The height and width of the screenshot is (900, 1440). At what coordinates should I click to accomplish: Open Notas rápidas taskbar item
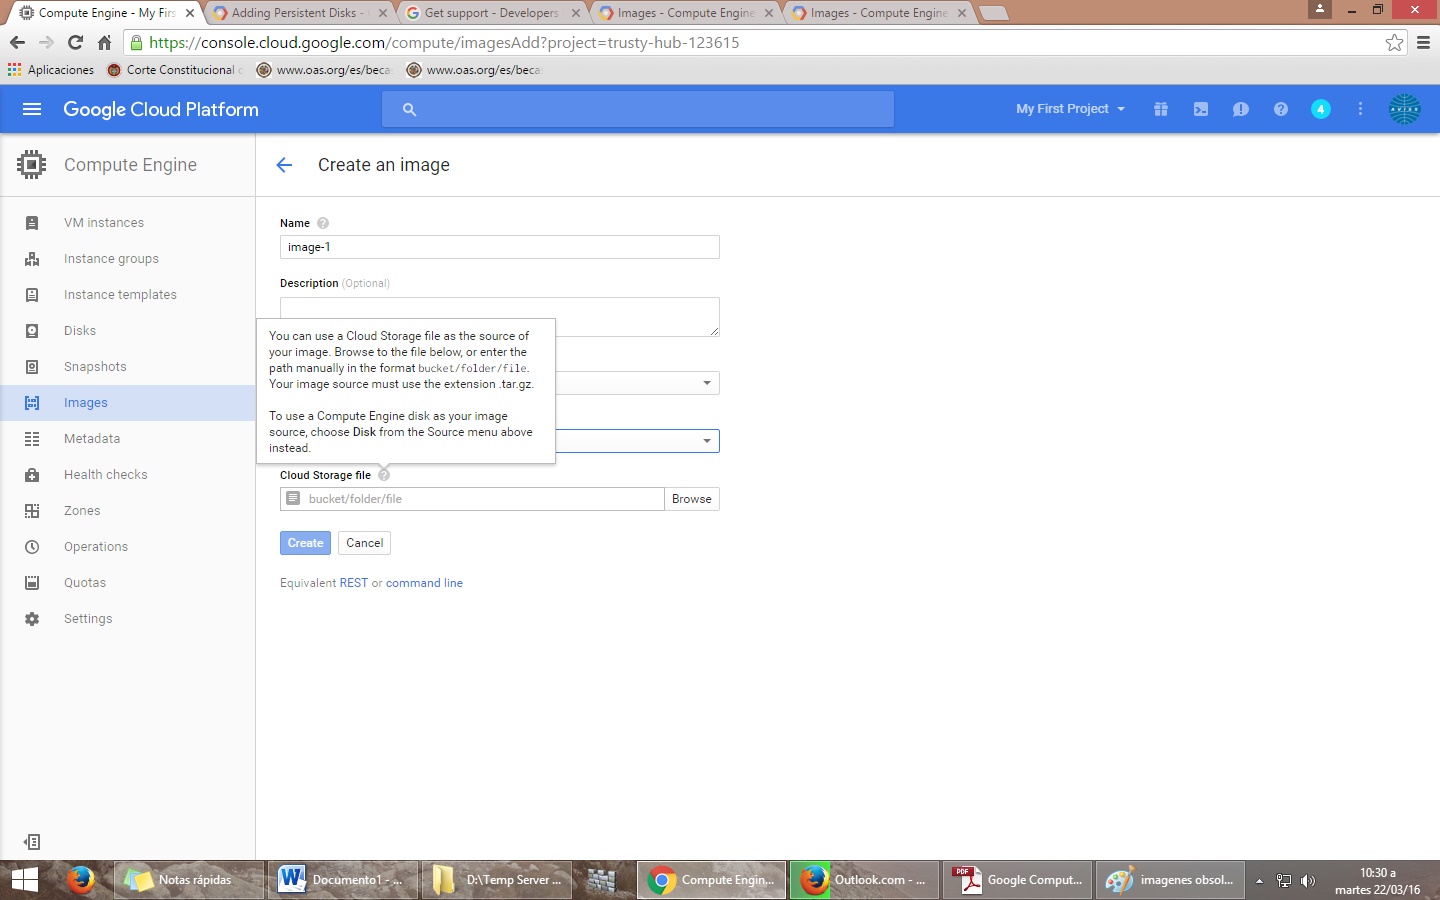point(190,880)
